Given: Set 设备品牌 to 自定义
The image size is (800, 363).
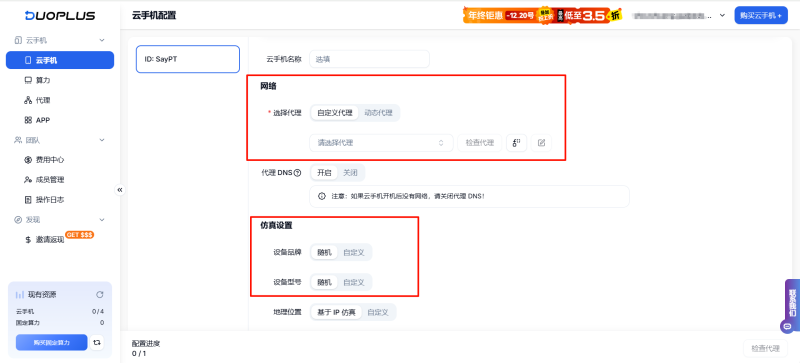Looking at the screenshot, I should point(354,252).
